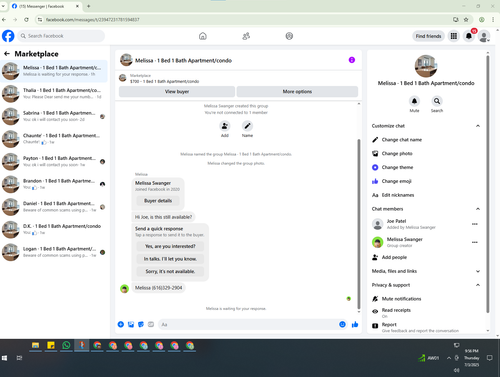
Task: Open D.K. apartment conversation
Action: point(54,230)
